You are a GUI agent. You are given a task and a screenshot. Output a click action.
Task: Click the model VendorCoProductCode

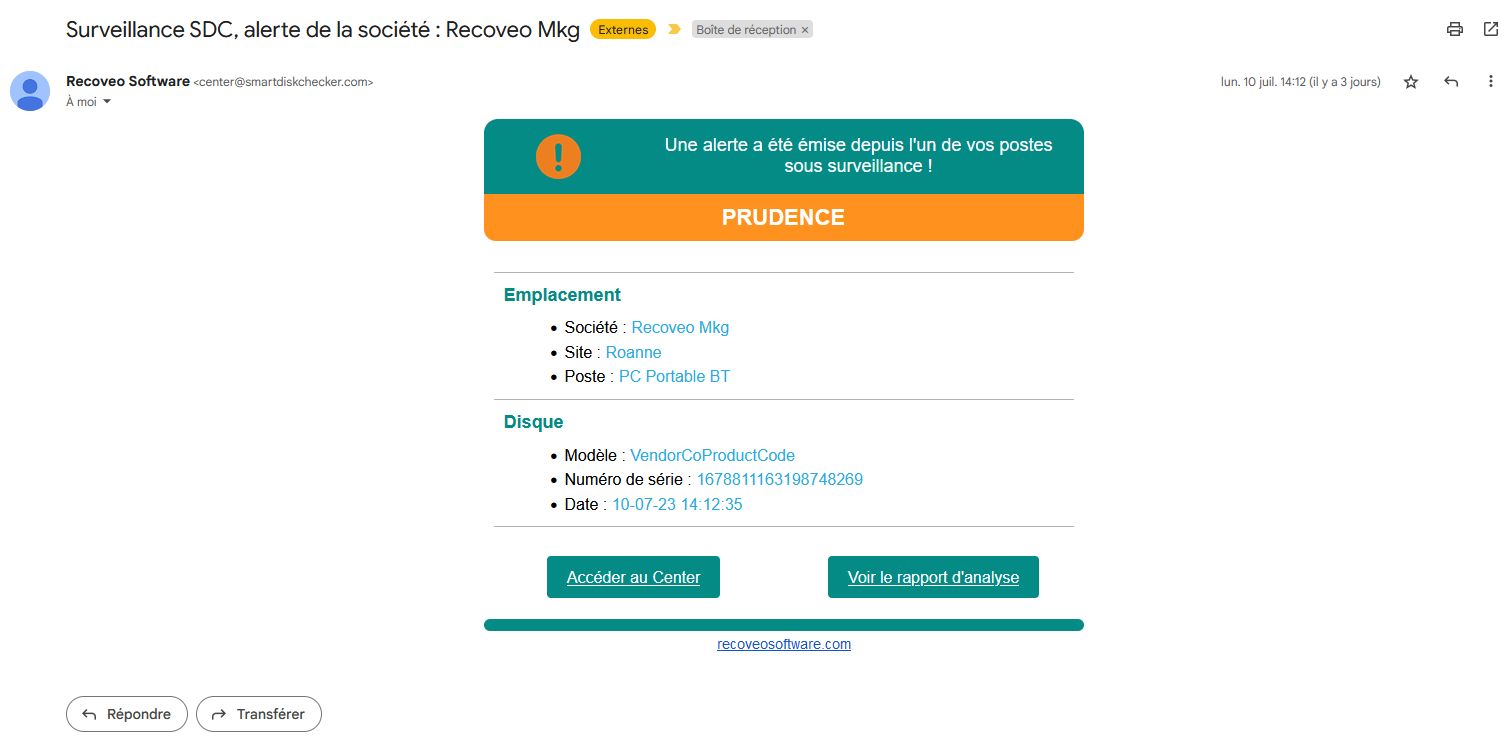712,455
